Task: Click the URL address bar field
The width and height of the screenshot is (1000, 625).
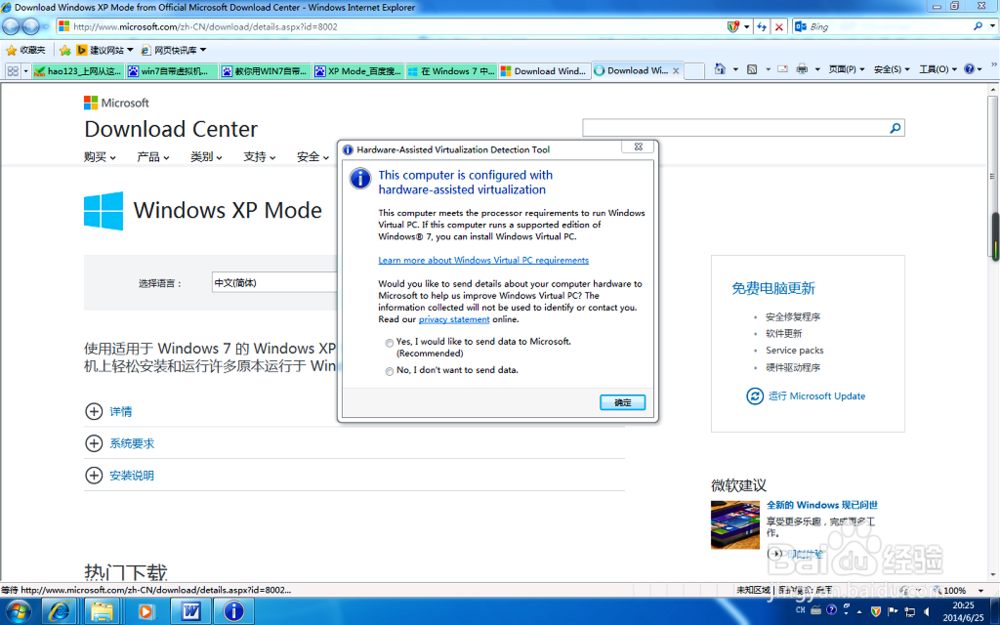Action: [390, 27]
